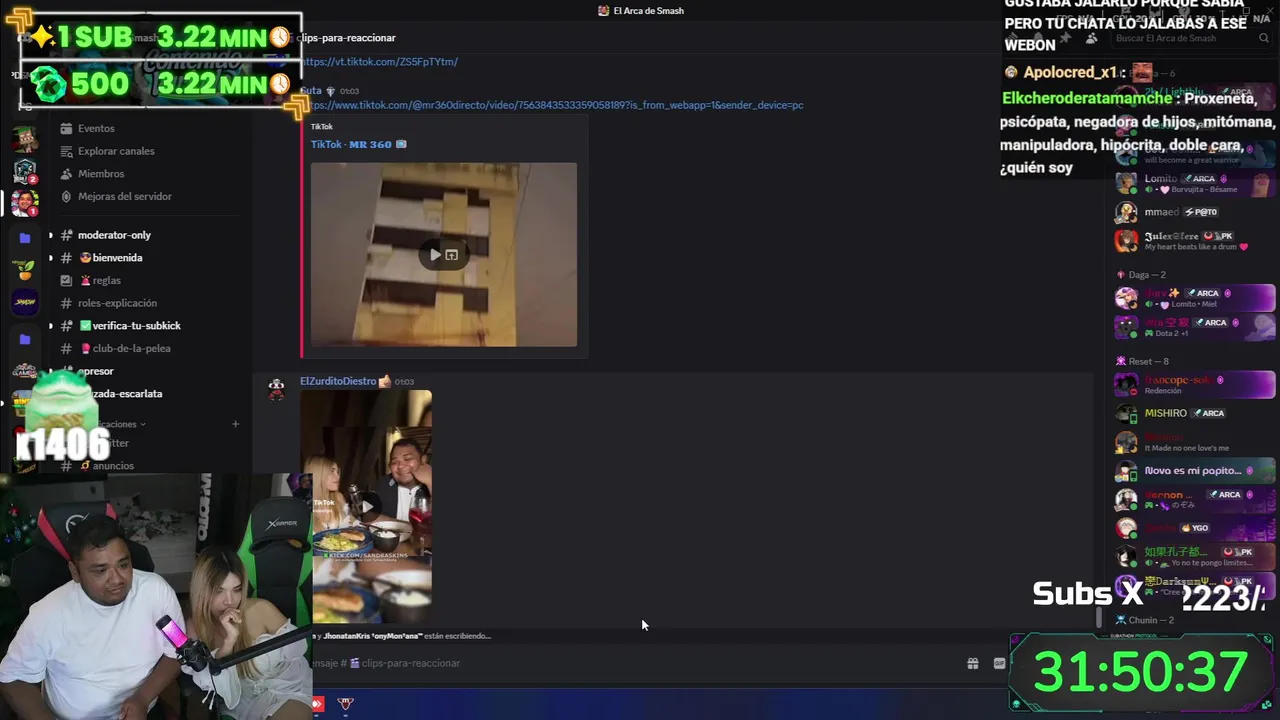Select the plant sprout server icon
This screenshot has width=1280, height=720.
[25, 270]
